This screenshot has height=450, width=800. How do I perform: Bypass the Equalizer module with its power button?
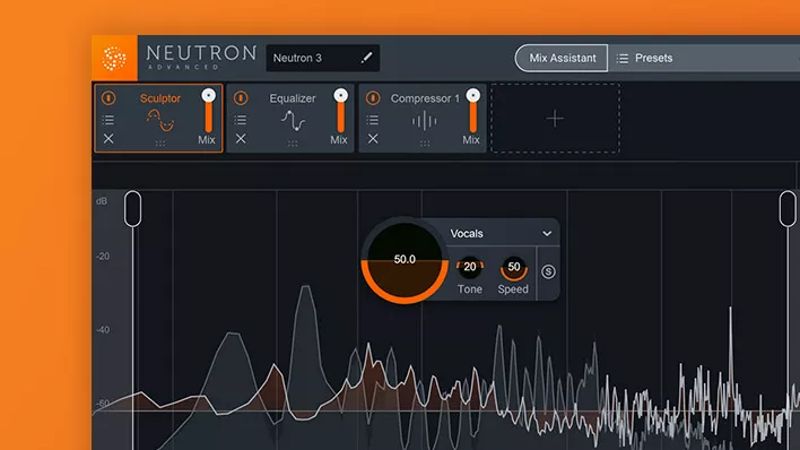pyautogui.click(x=241, y=97)
